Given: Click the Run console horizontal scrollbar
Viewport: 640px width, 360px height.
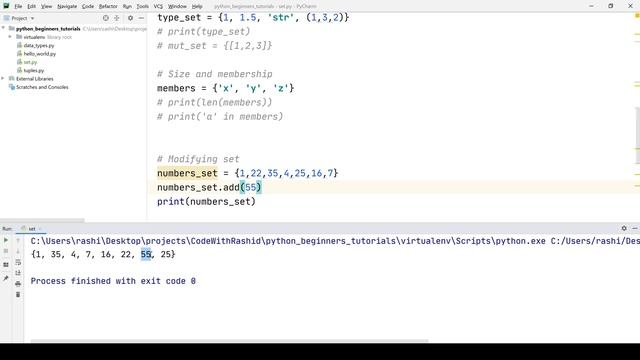Looking at the screenshot, I should click(229, 340).
